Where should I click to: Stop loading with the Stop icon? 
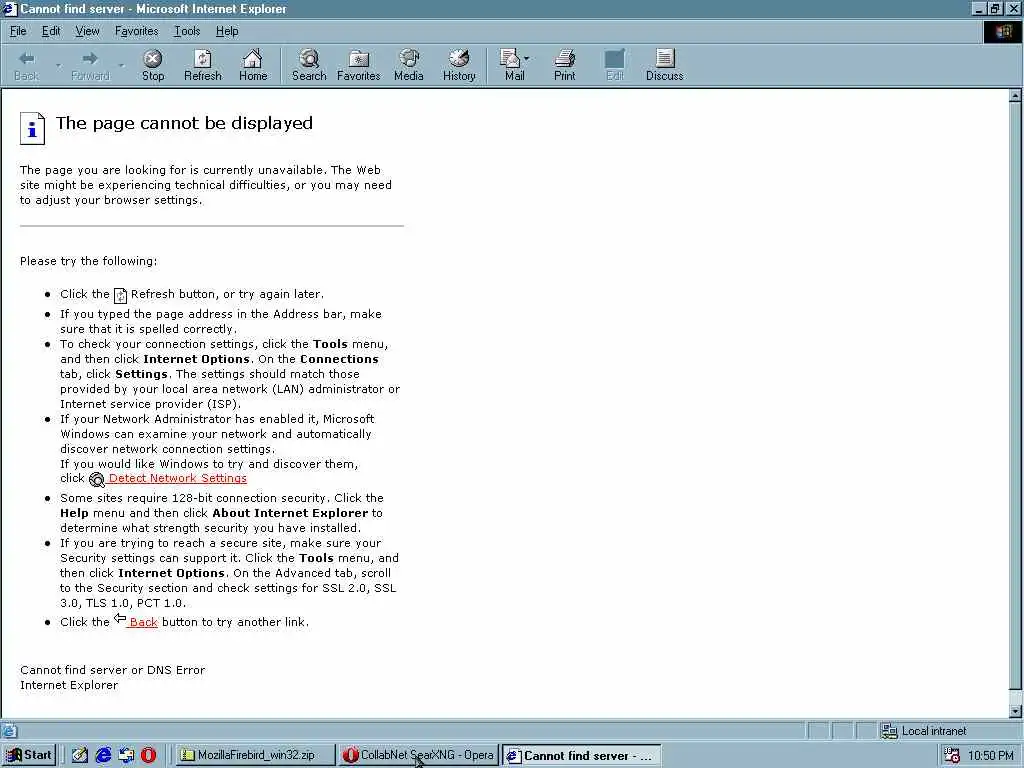(x=153, y=65)
